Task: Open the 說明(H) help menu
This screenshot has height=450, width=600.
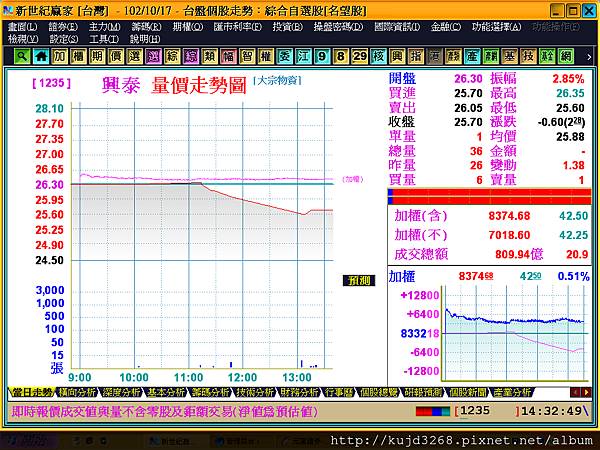Action: (x=145, y=39)
